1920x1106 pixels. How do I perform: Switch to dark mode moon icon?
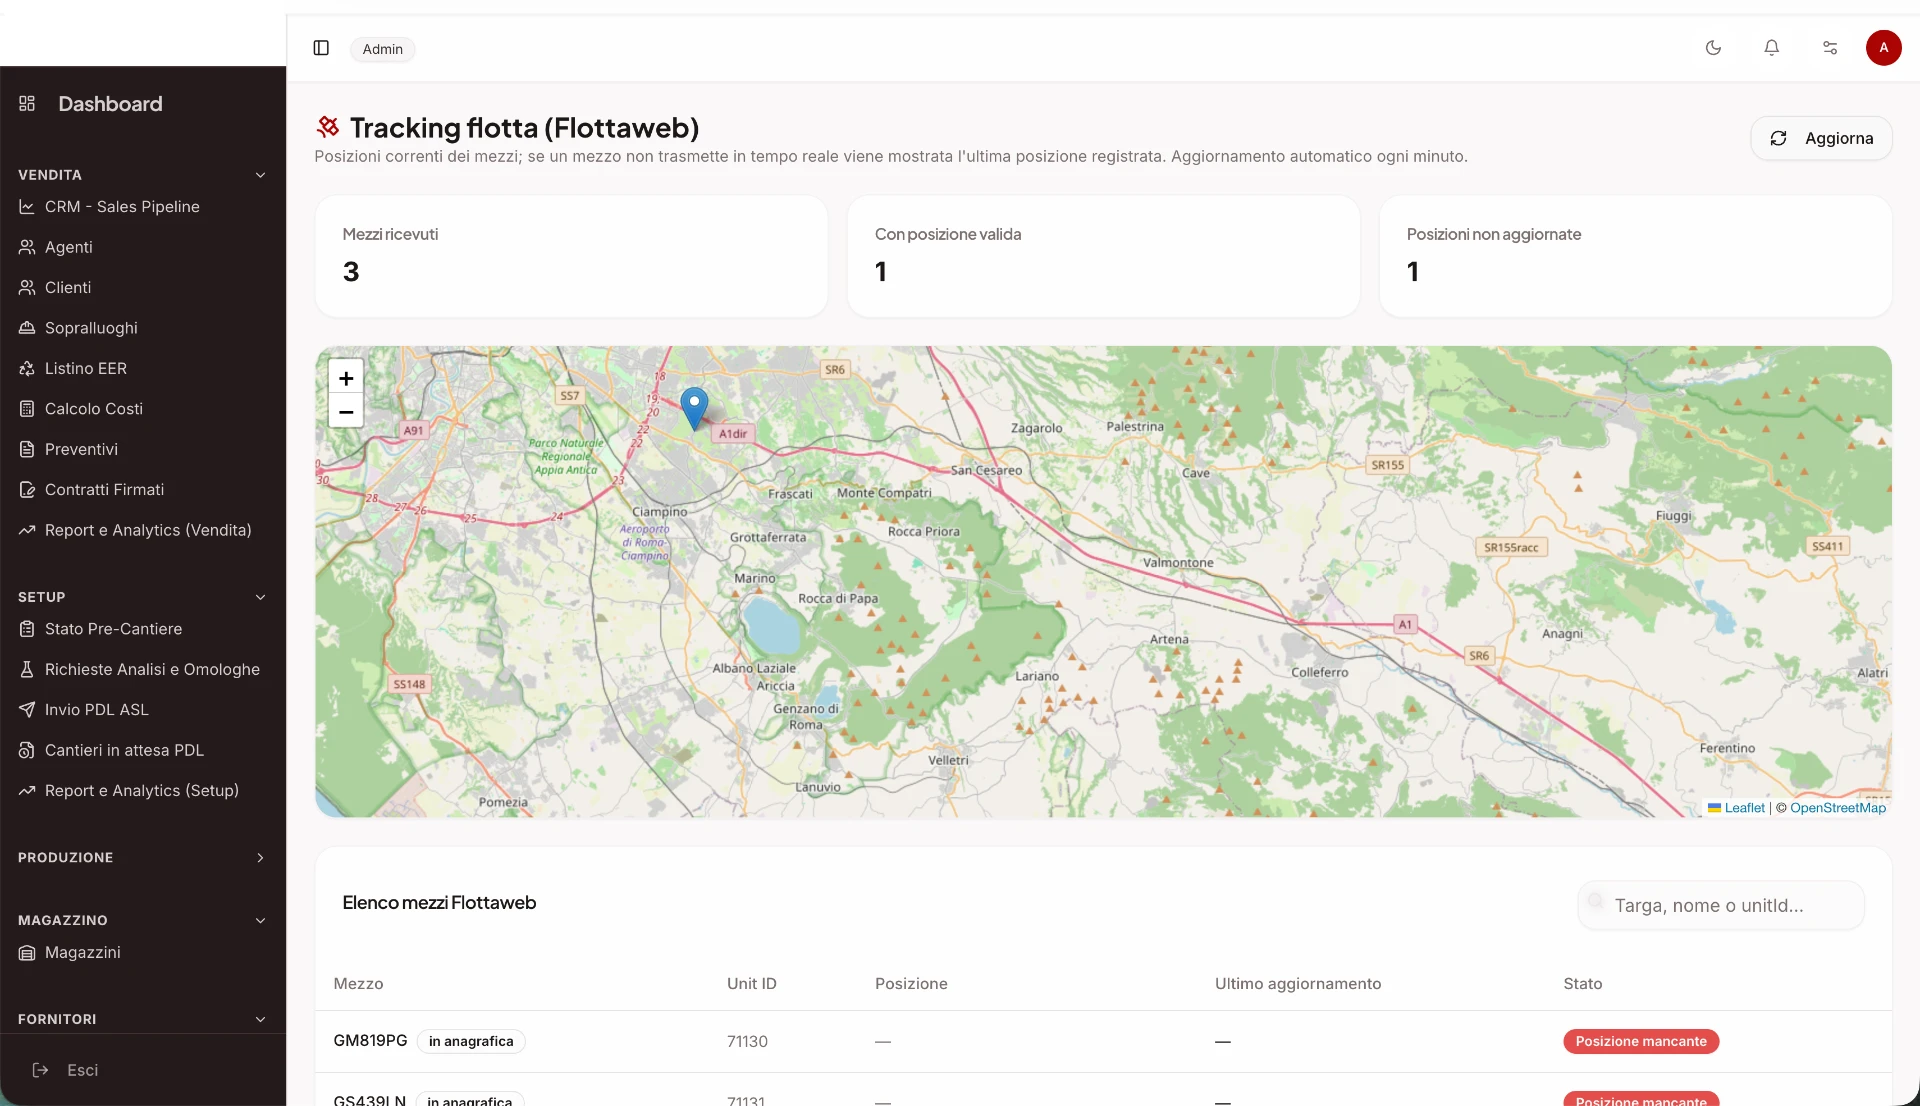[1713, 48]
